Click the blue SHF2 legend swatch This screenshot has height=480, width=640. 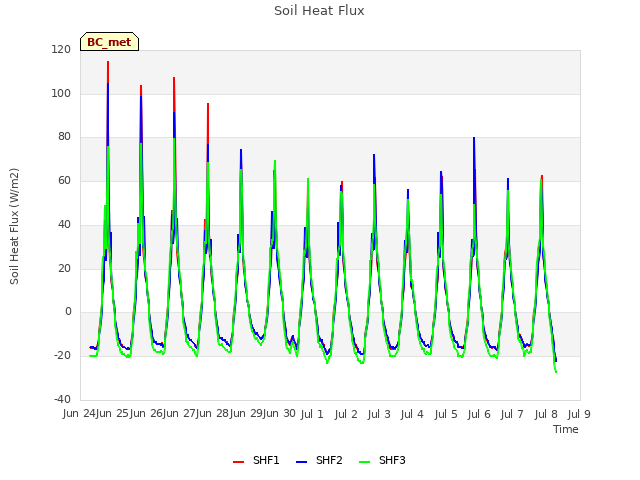tap(301, 462)
